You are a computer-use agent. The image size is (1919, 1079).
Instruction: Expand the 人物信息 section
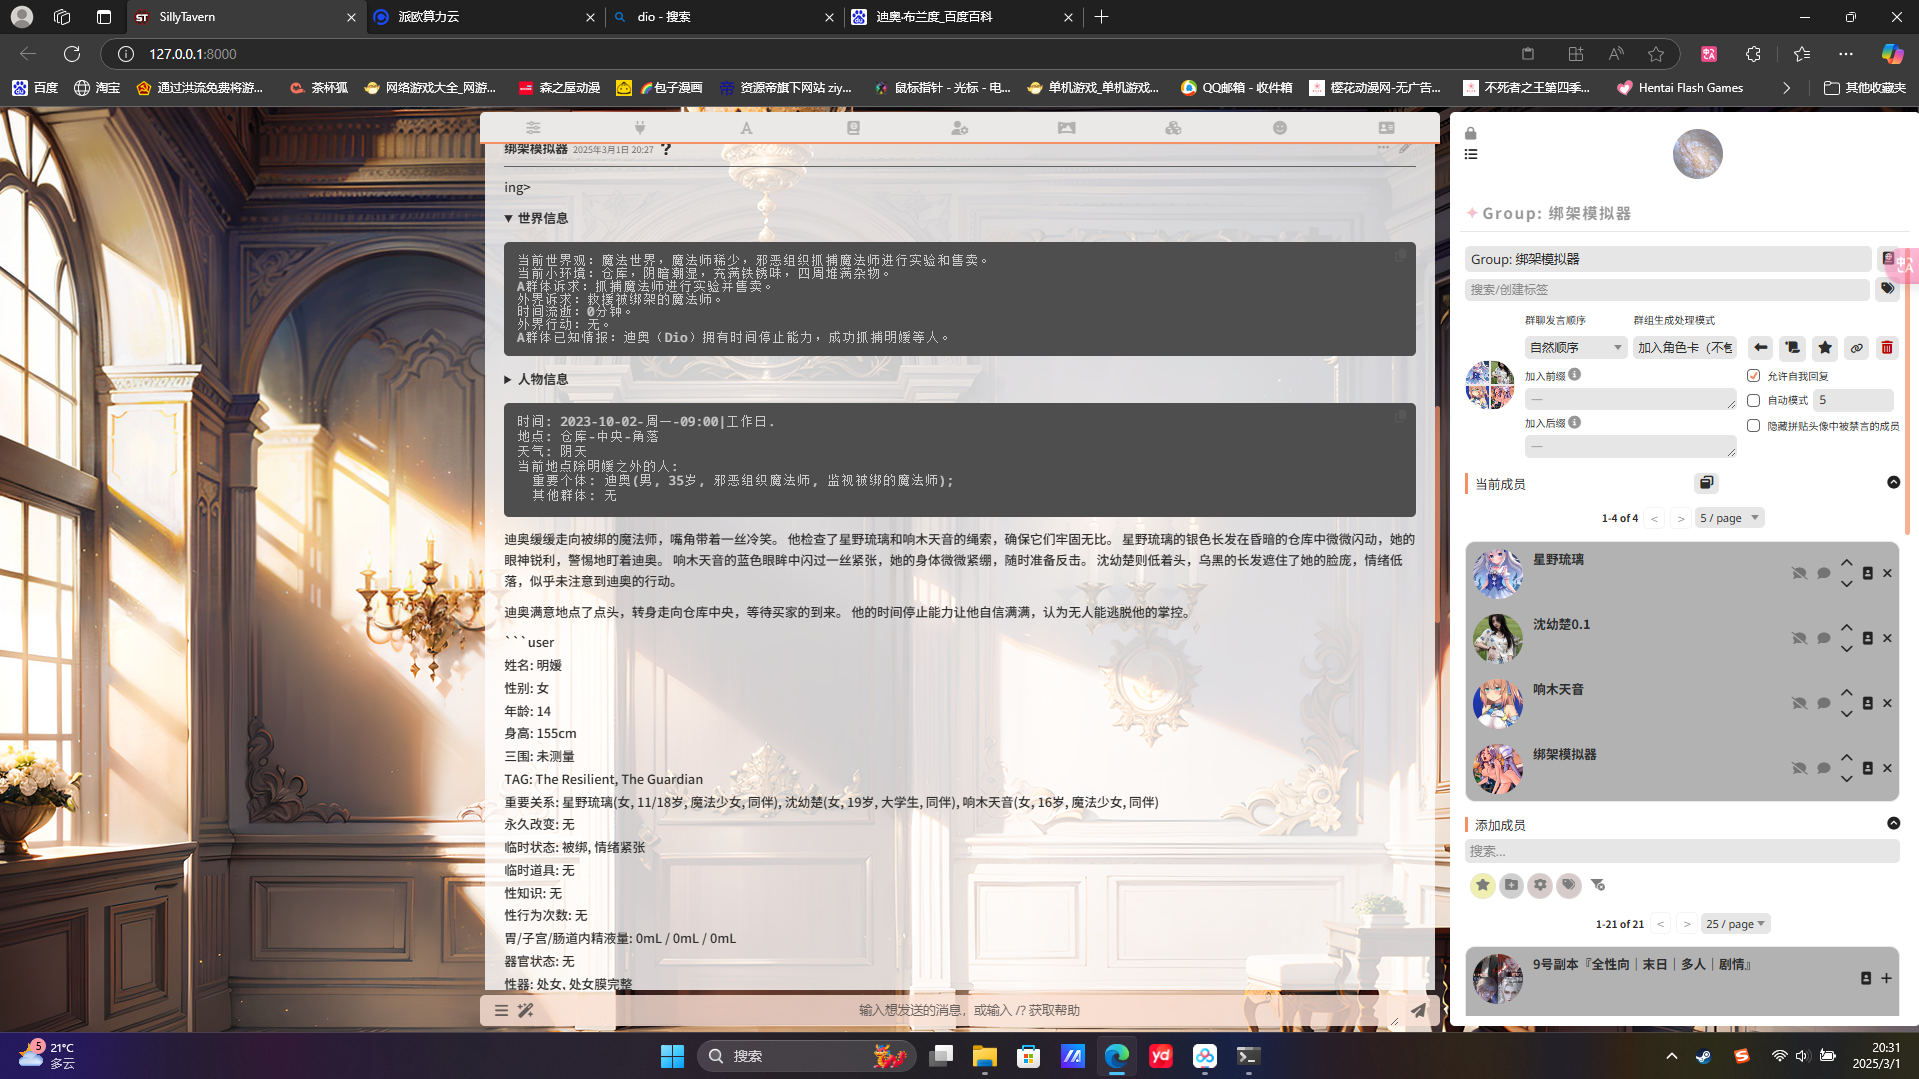click(509, 379)
